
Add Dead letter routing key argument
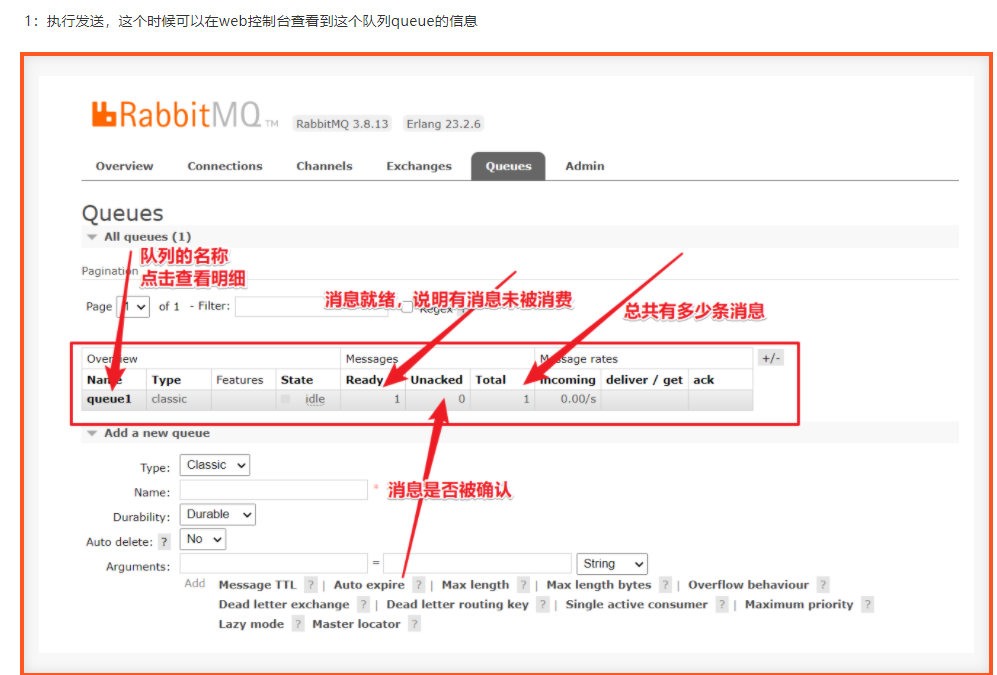click(x=457, y=604)
